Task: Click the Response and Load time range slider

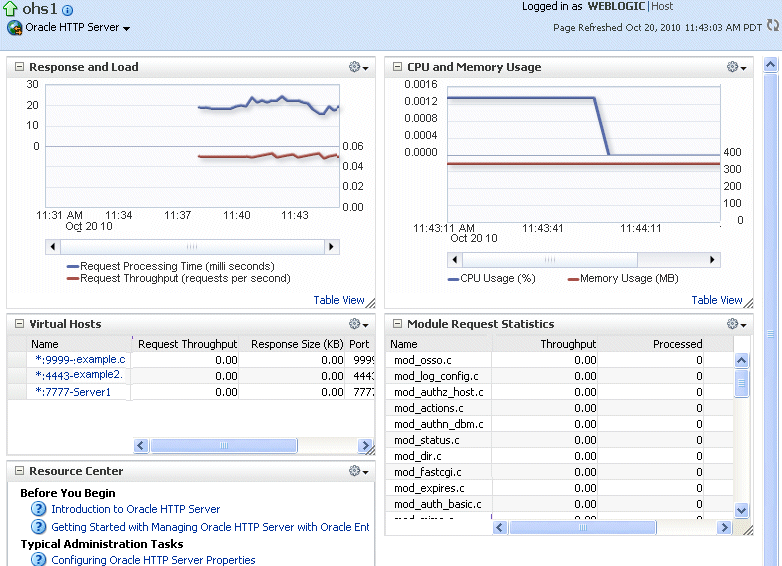Action: click(x=192, y=247)
